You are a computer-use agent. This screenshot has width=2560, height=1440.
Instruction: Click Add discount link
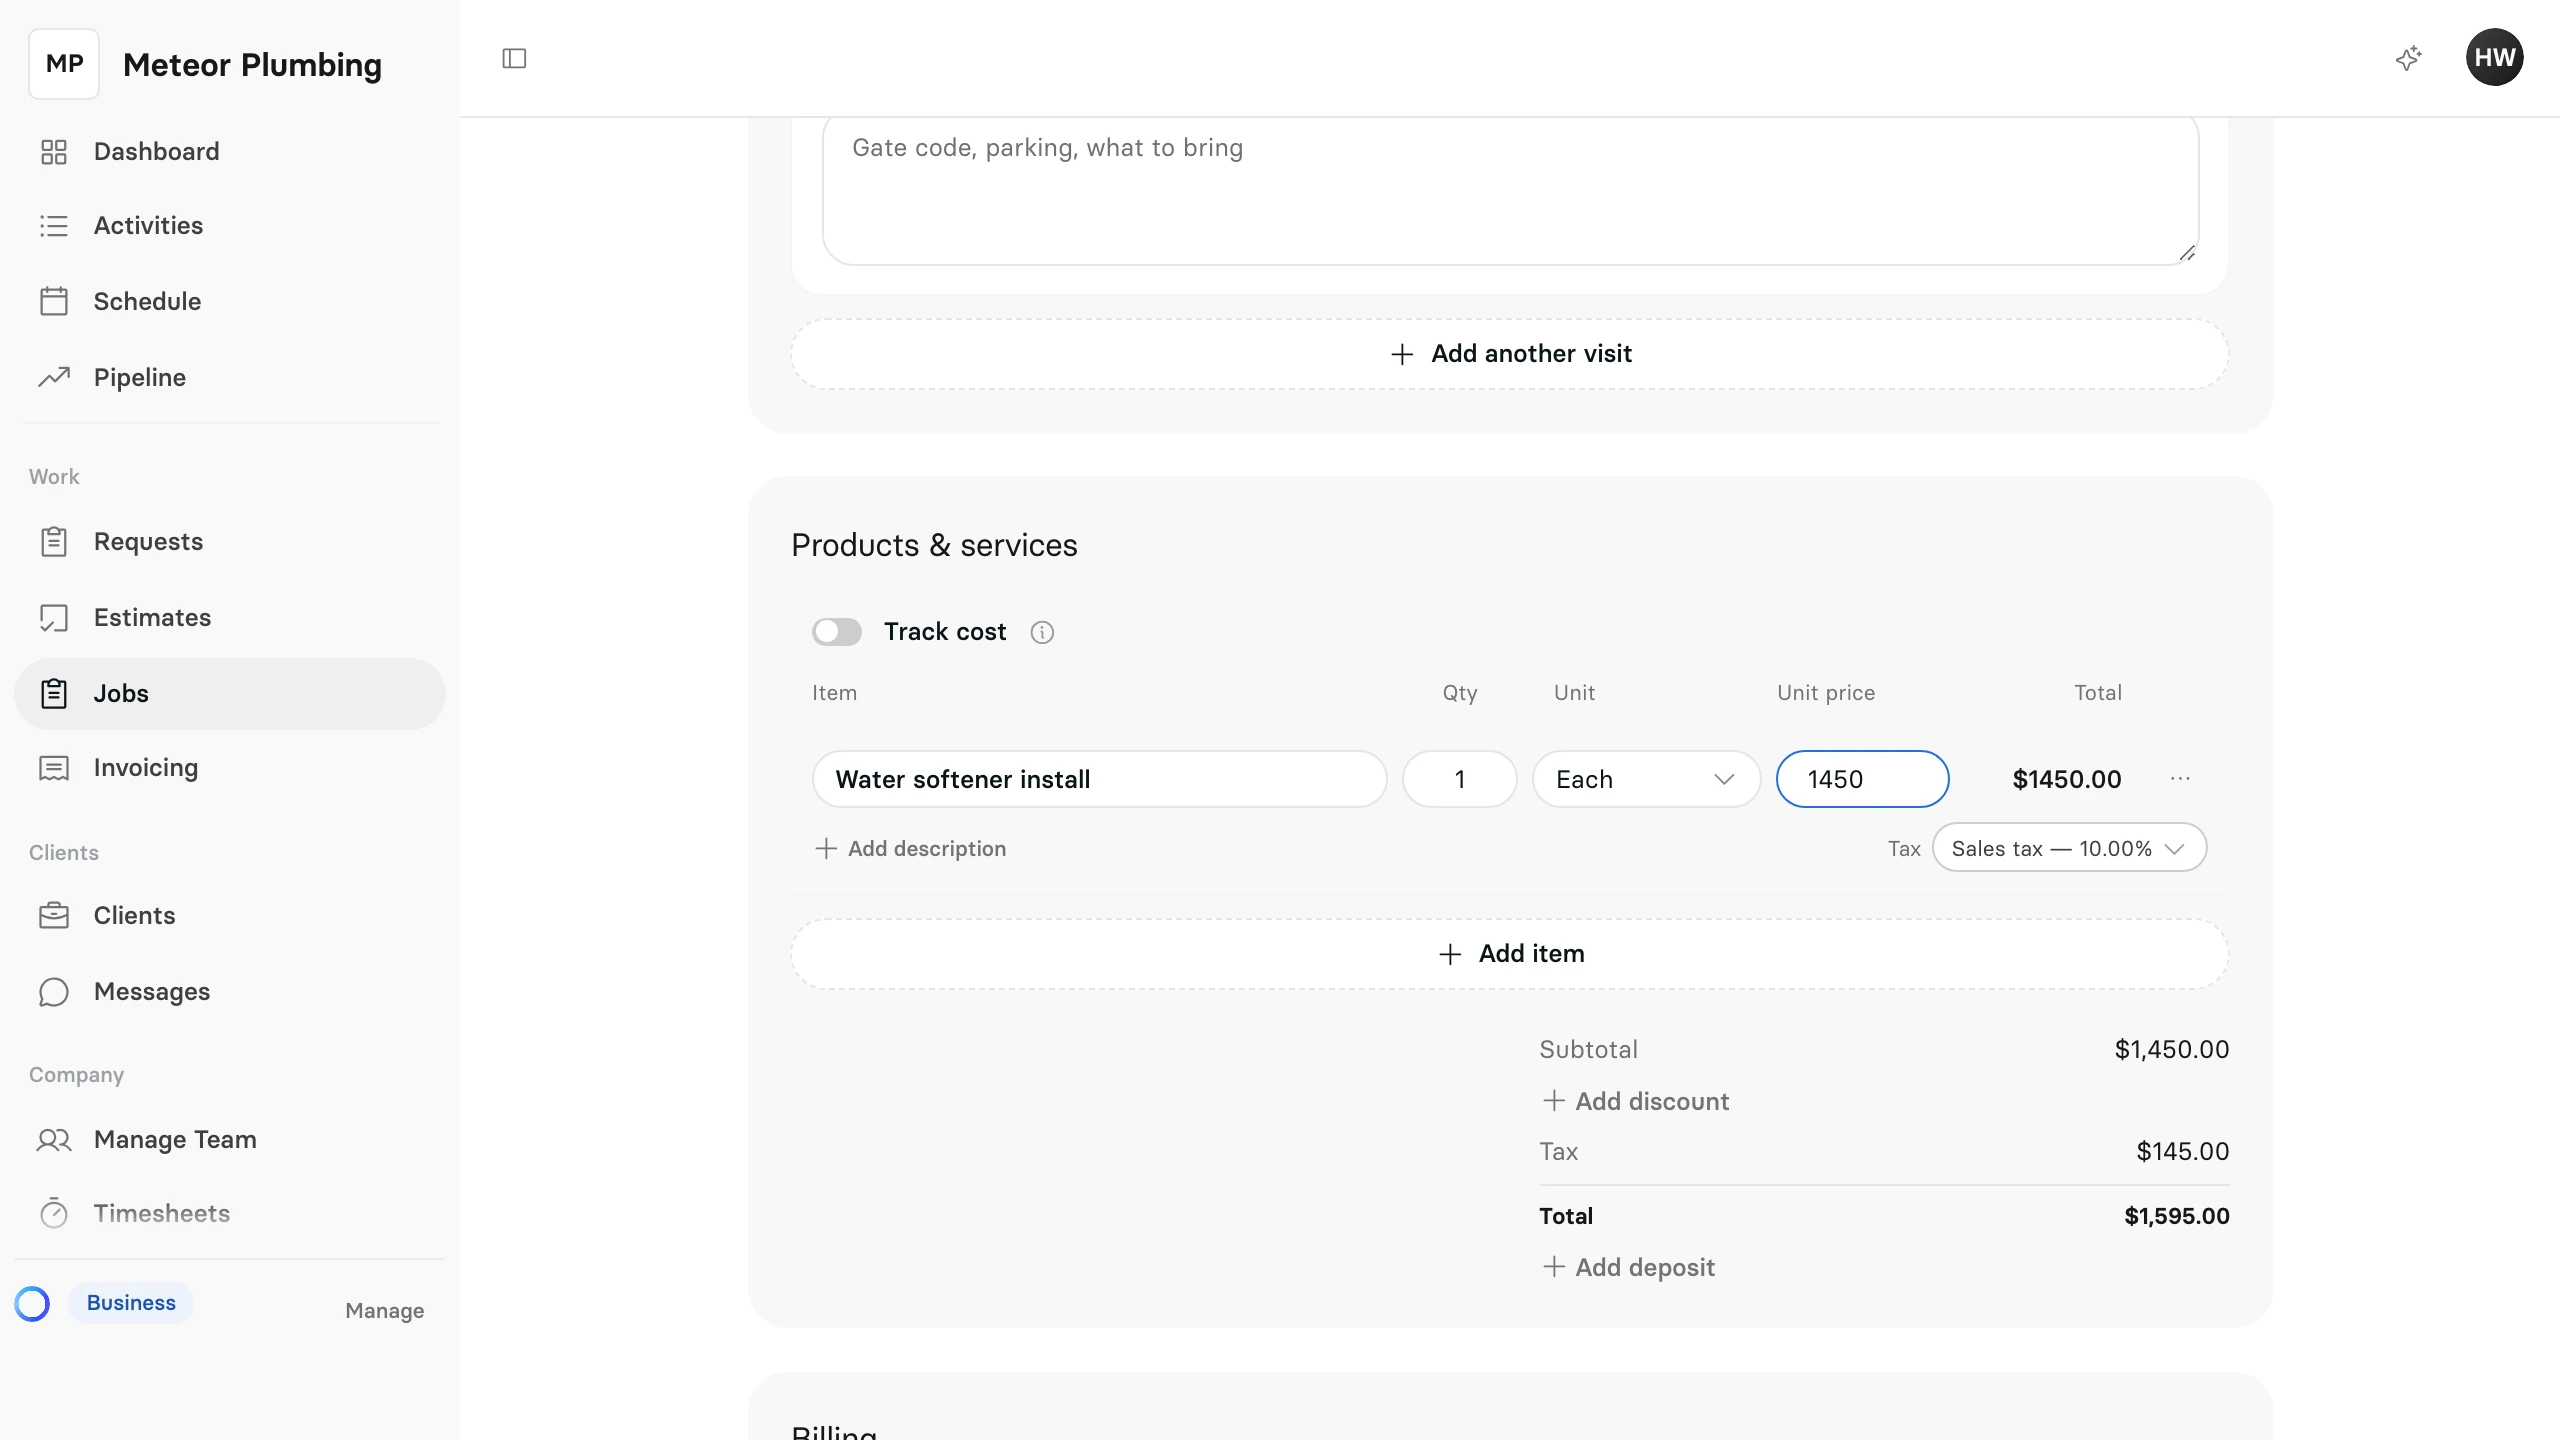[1635, 1101]
